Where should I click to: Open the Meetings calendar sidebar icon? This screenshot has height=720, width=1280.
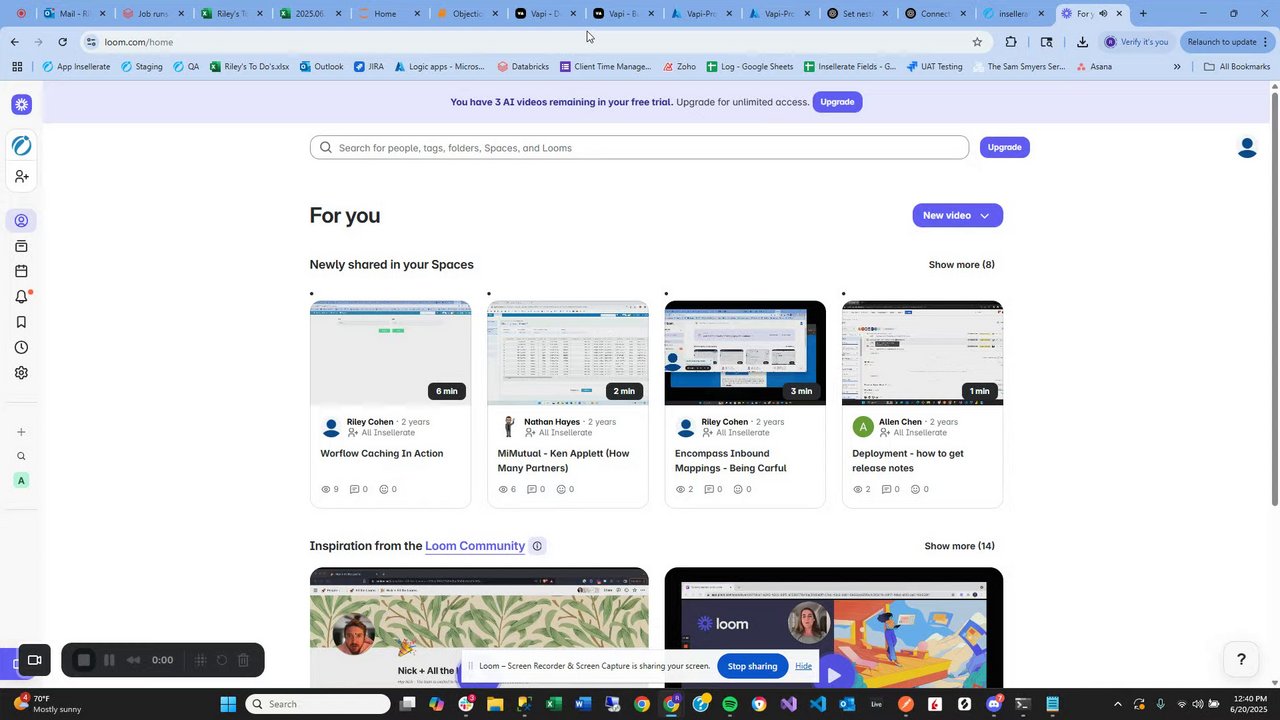tap(21, 271)
